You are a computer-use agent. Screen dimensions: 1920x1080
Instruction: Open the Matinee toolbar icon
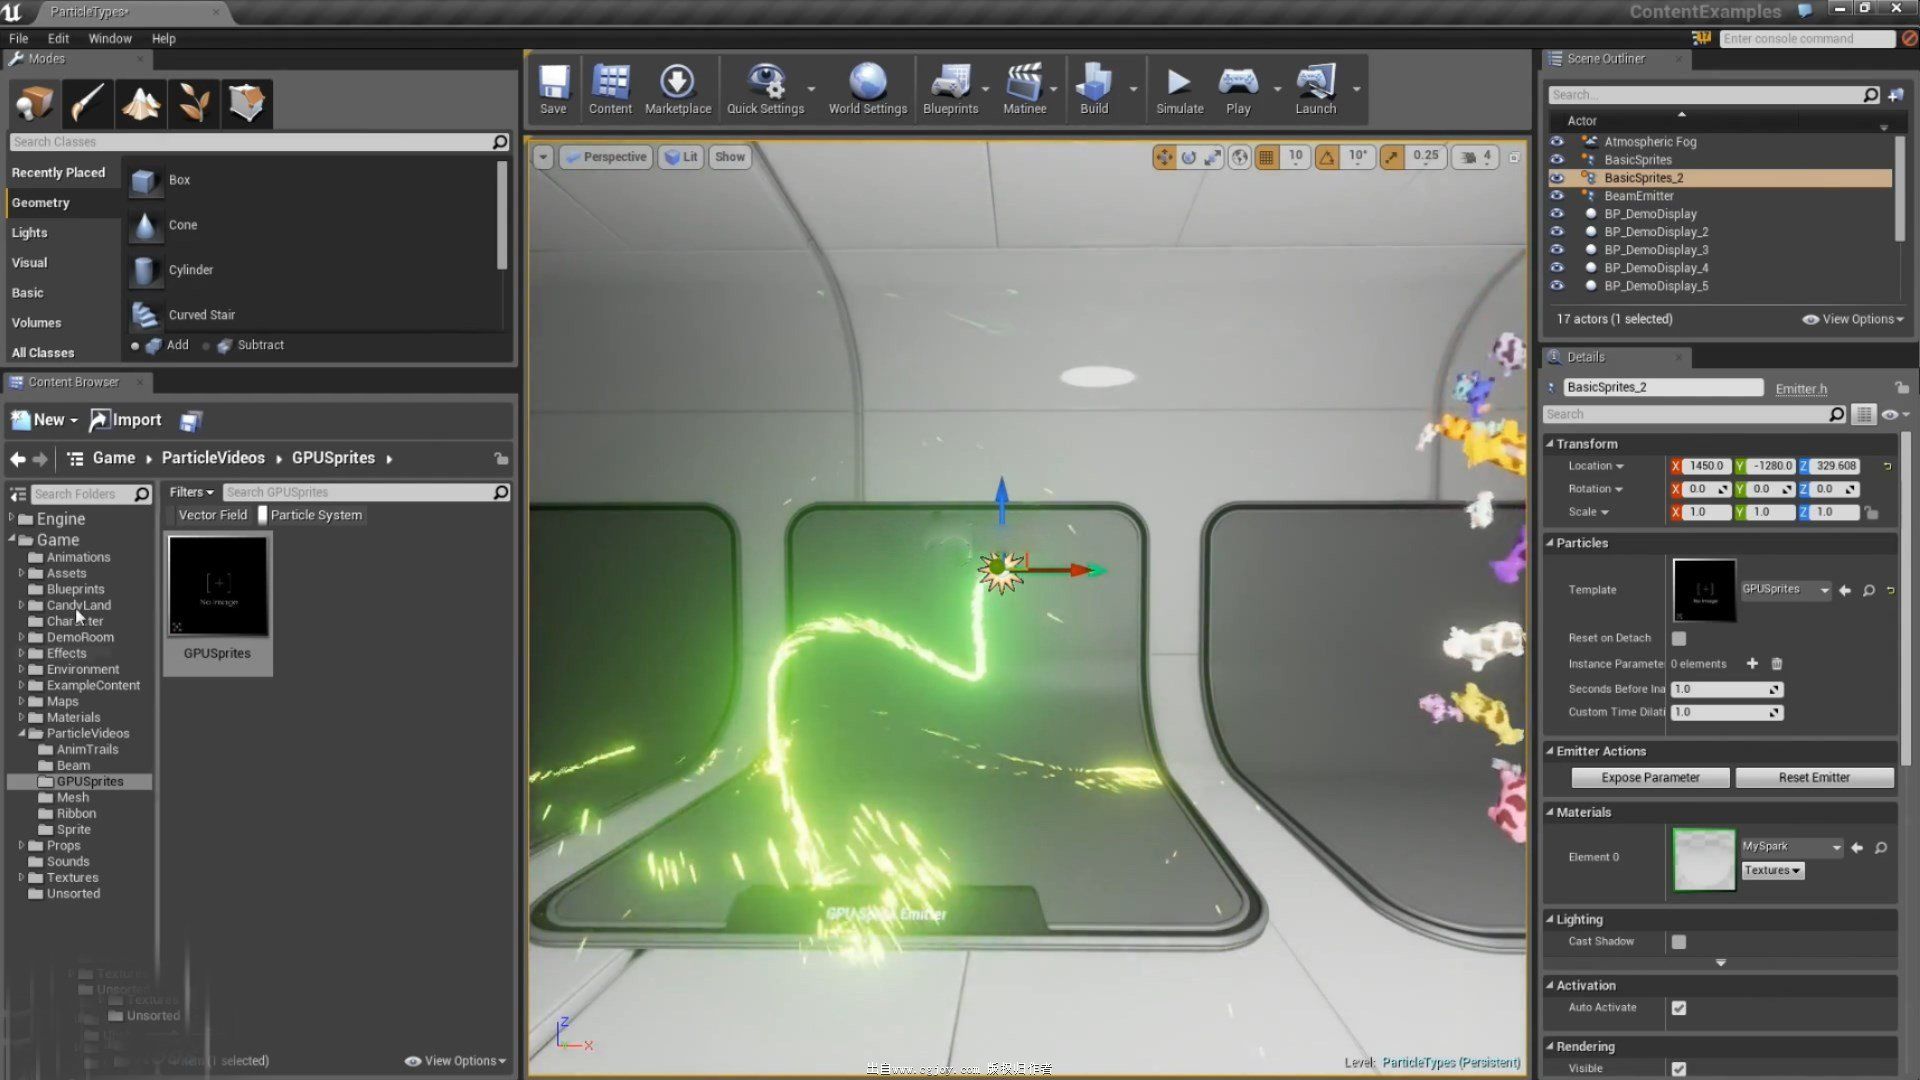pos(1024,89)
